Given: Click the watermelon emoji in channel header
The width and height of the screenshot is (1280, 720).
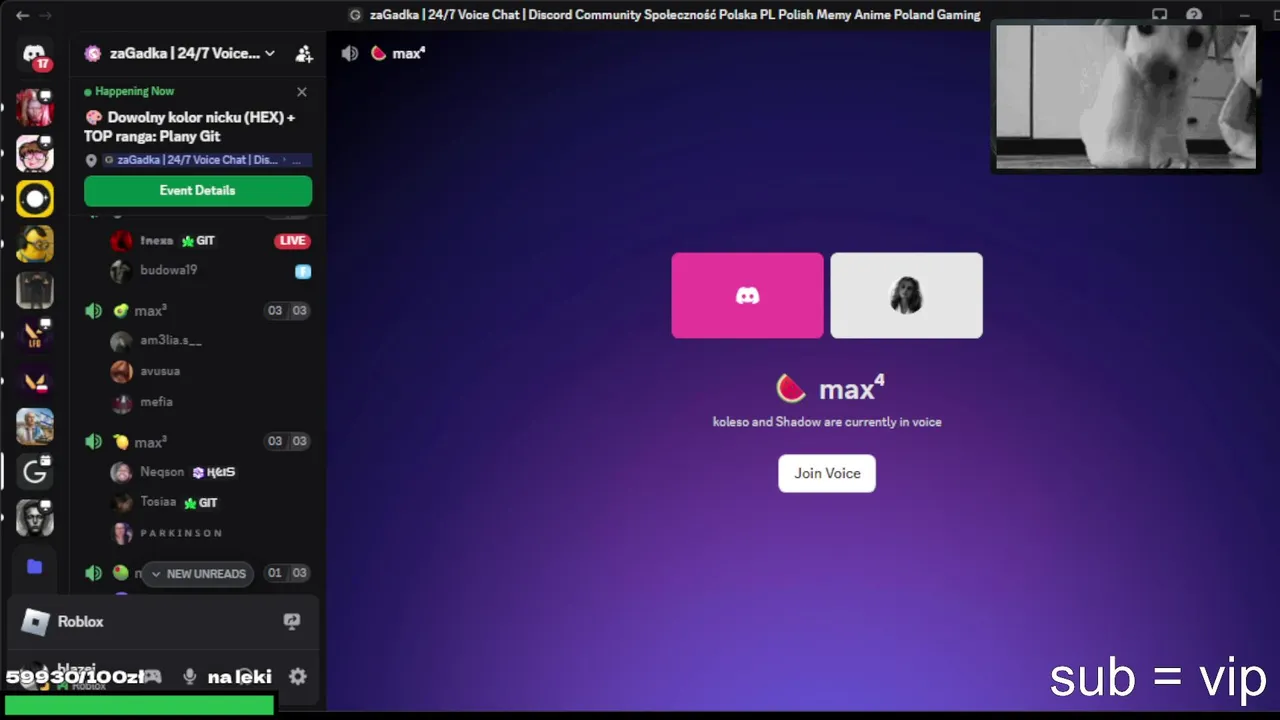Looking at the screenshot, I should click(378, 53).
